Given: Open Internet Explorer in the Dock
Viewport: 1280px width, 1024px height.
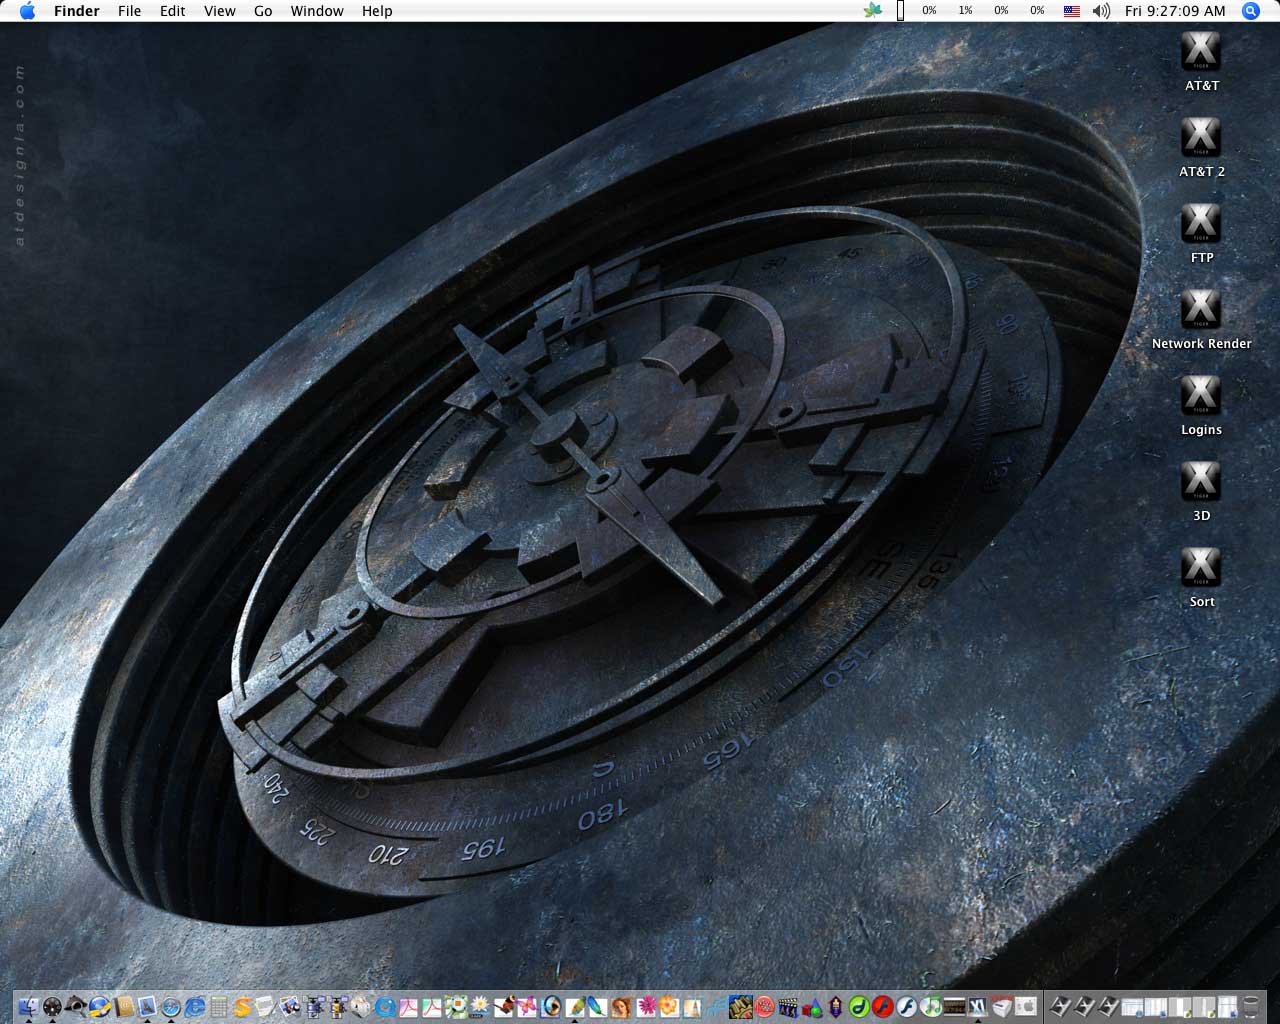Looking at the screenshot, I should [195, 1006].
